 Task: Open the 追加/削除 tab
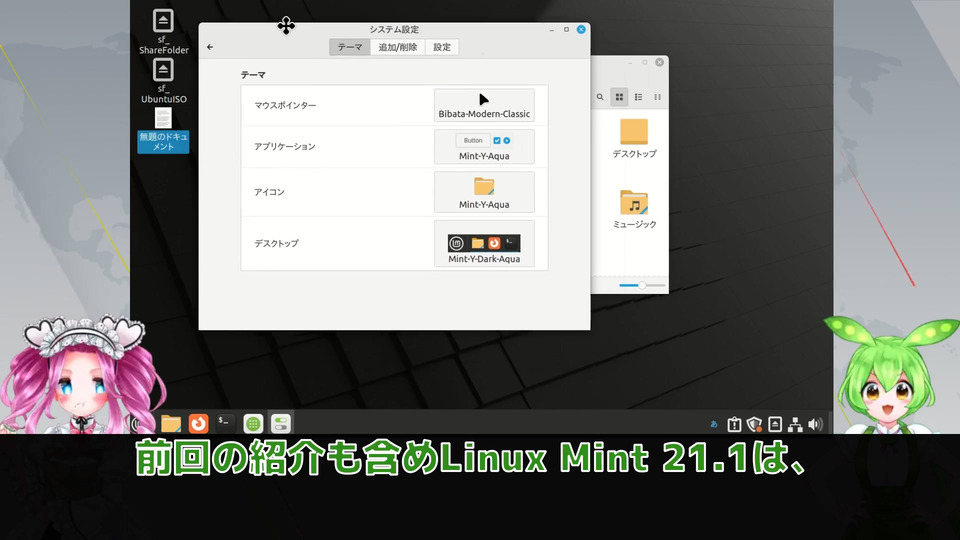point(397,47)
